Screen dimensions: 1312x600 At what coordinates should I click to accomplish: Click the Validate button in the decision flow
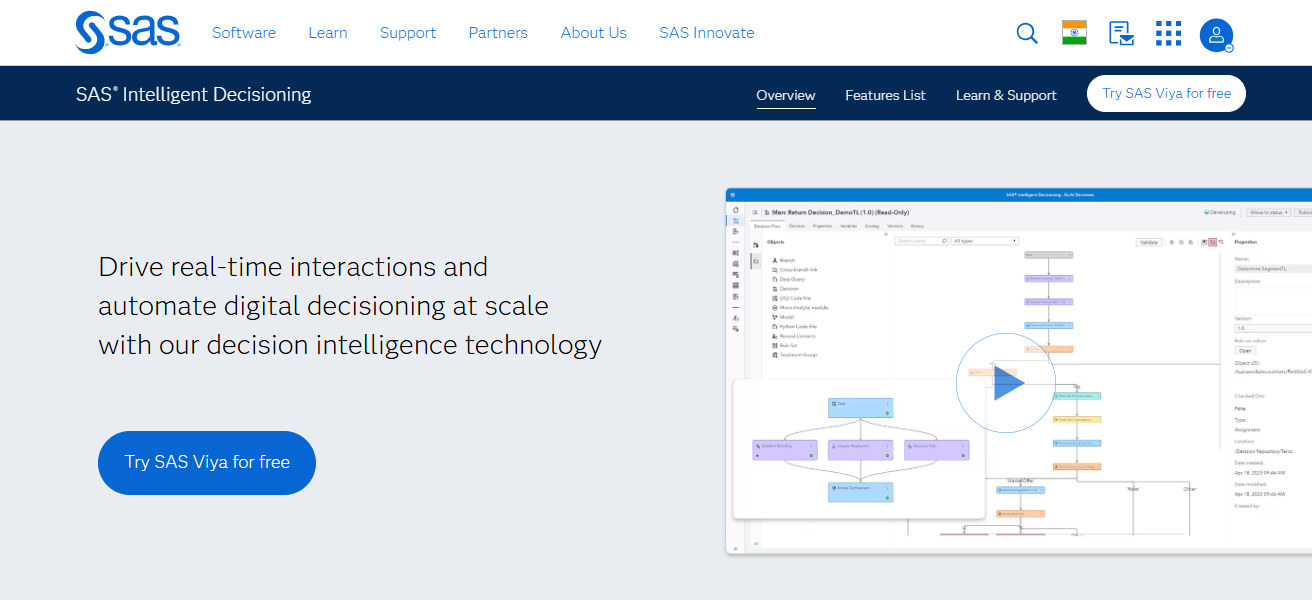coord(1148,242)
